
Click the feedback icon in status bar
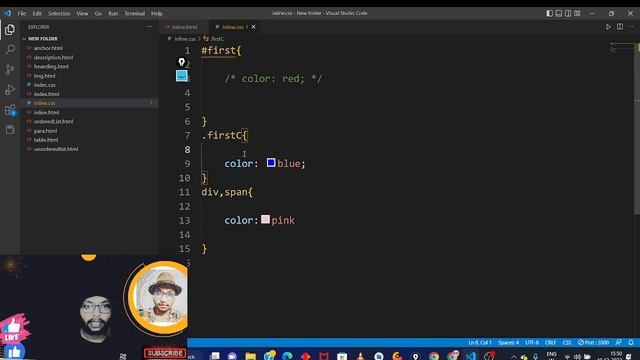tap(618, 342)
